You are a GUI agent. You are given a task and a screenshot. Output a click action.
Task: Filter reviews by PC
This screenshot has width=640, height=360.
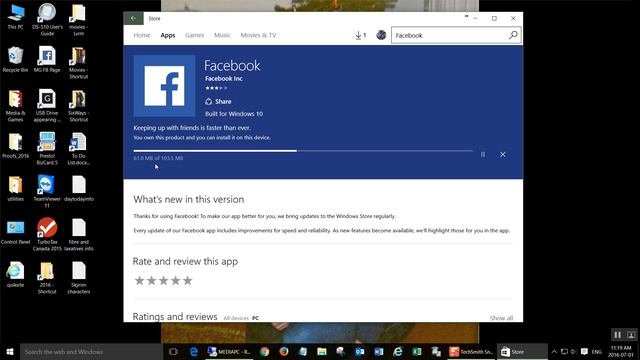click(256, 318)
